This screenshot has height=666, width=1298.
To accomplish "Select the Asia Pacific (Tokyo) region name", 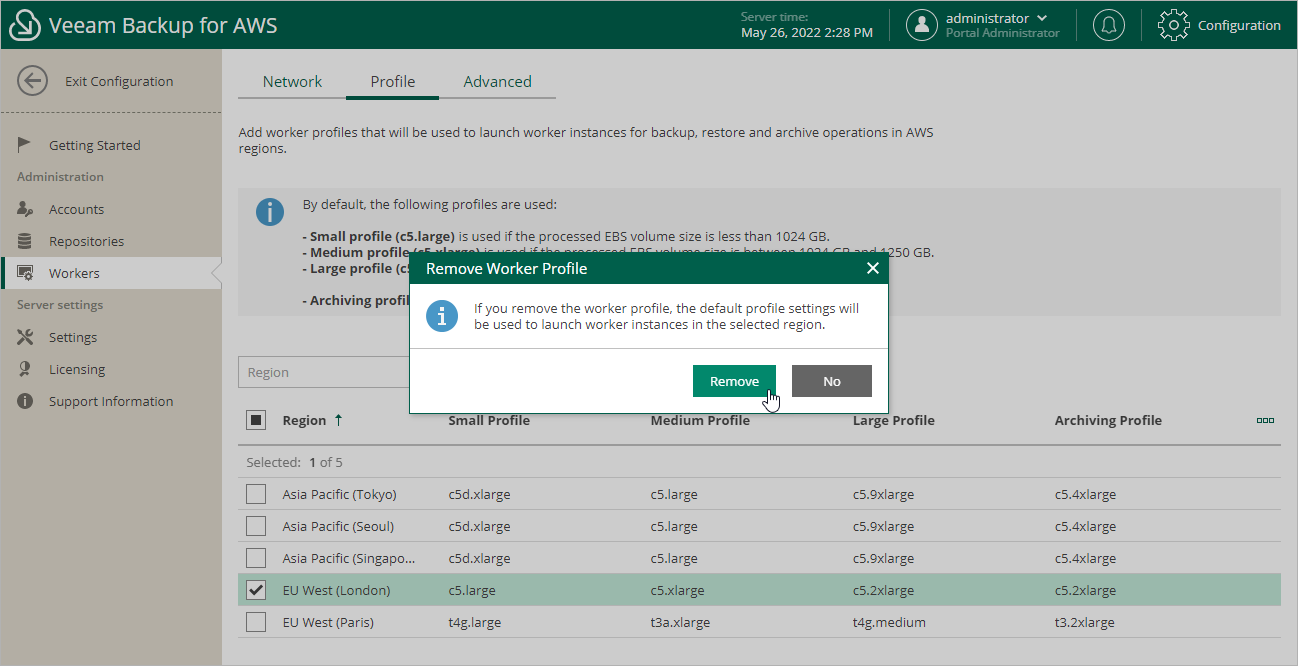I will click(339, 494).
